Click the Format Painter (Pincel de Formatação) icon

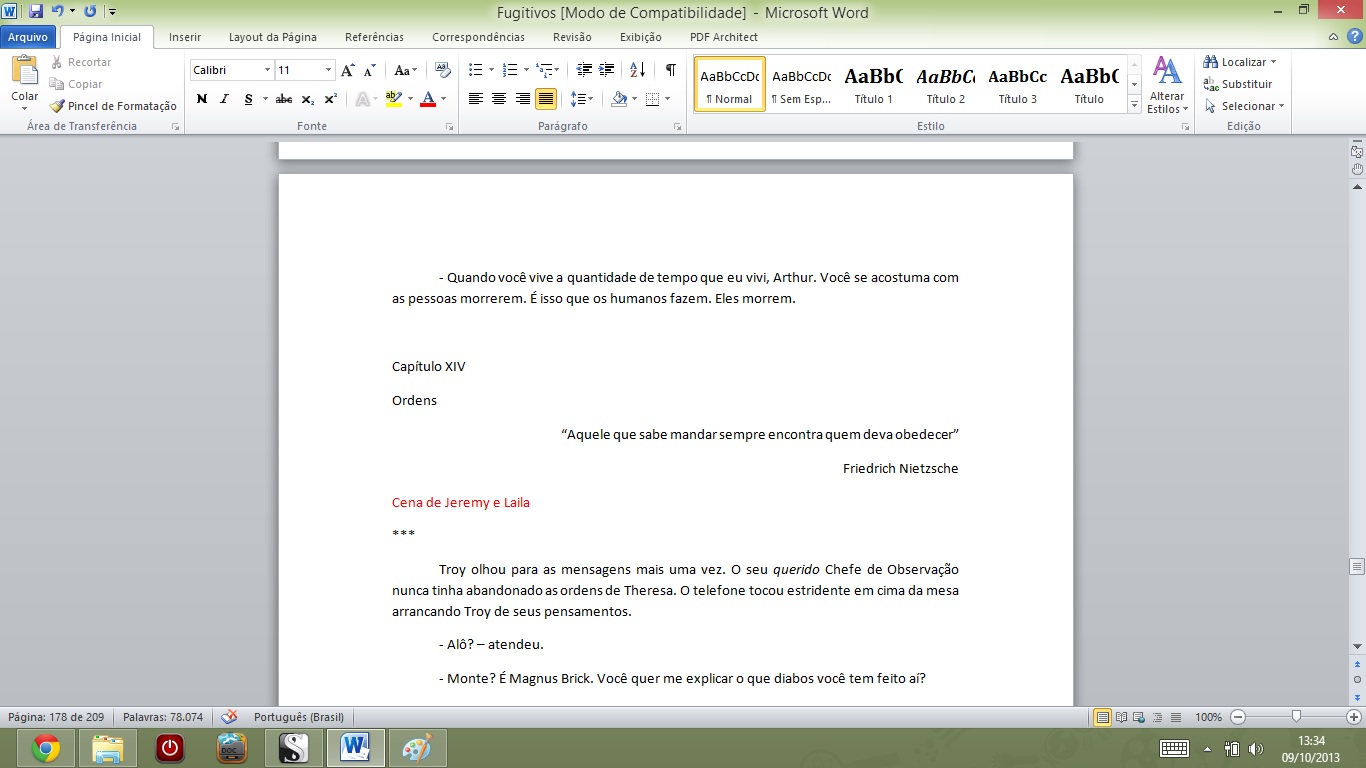(x=58, y=106)
